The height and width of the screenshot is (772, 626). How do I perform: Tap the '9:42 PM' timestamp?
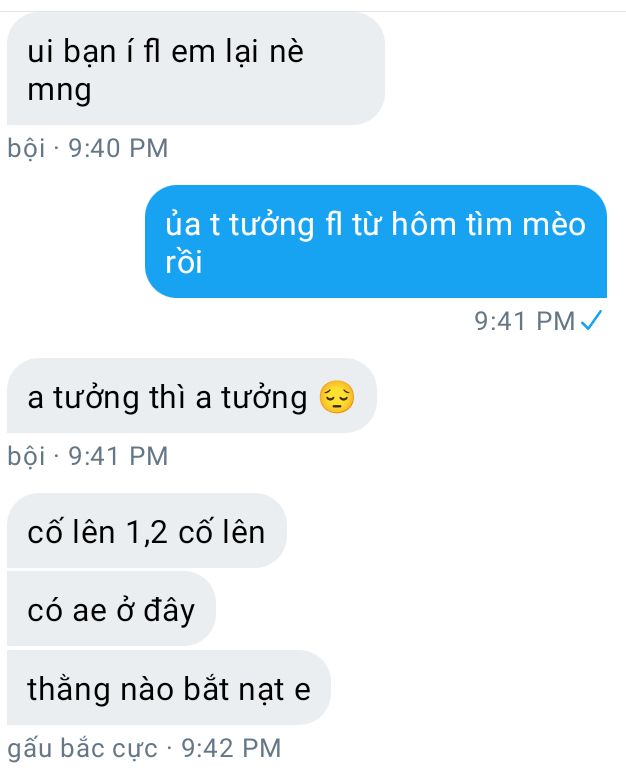pyautogui.click(x=231, y=748)
